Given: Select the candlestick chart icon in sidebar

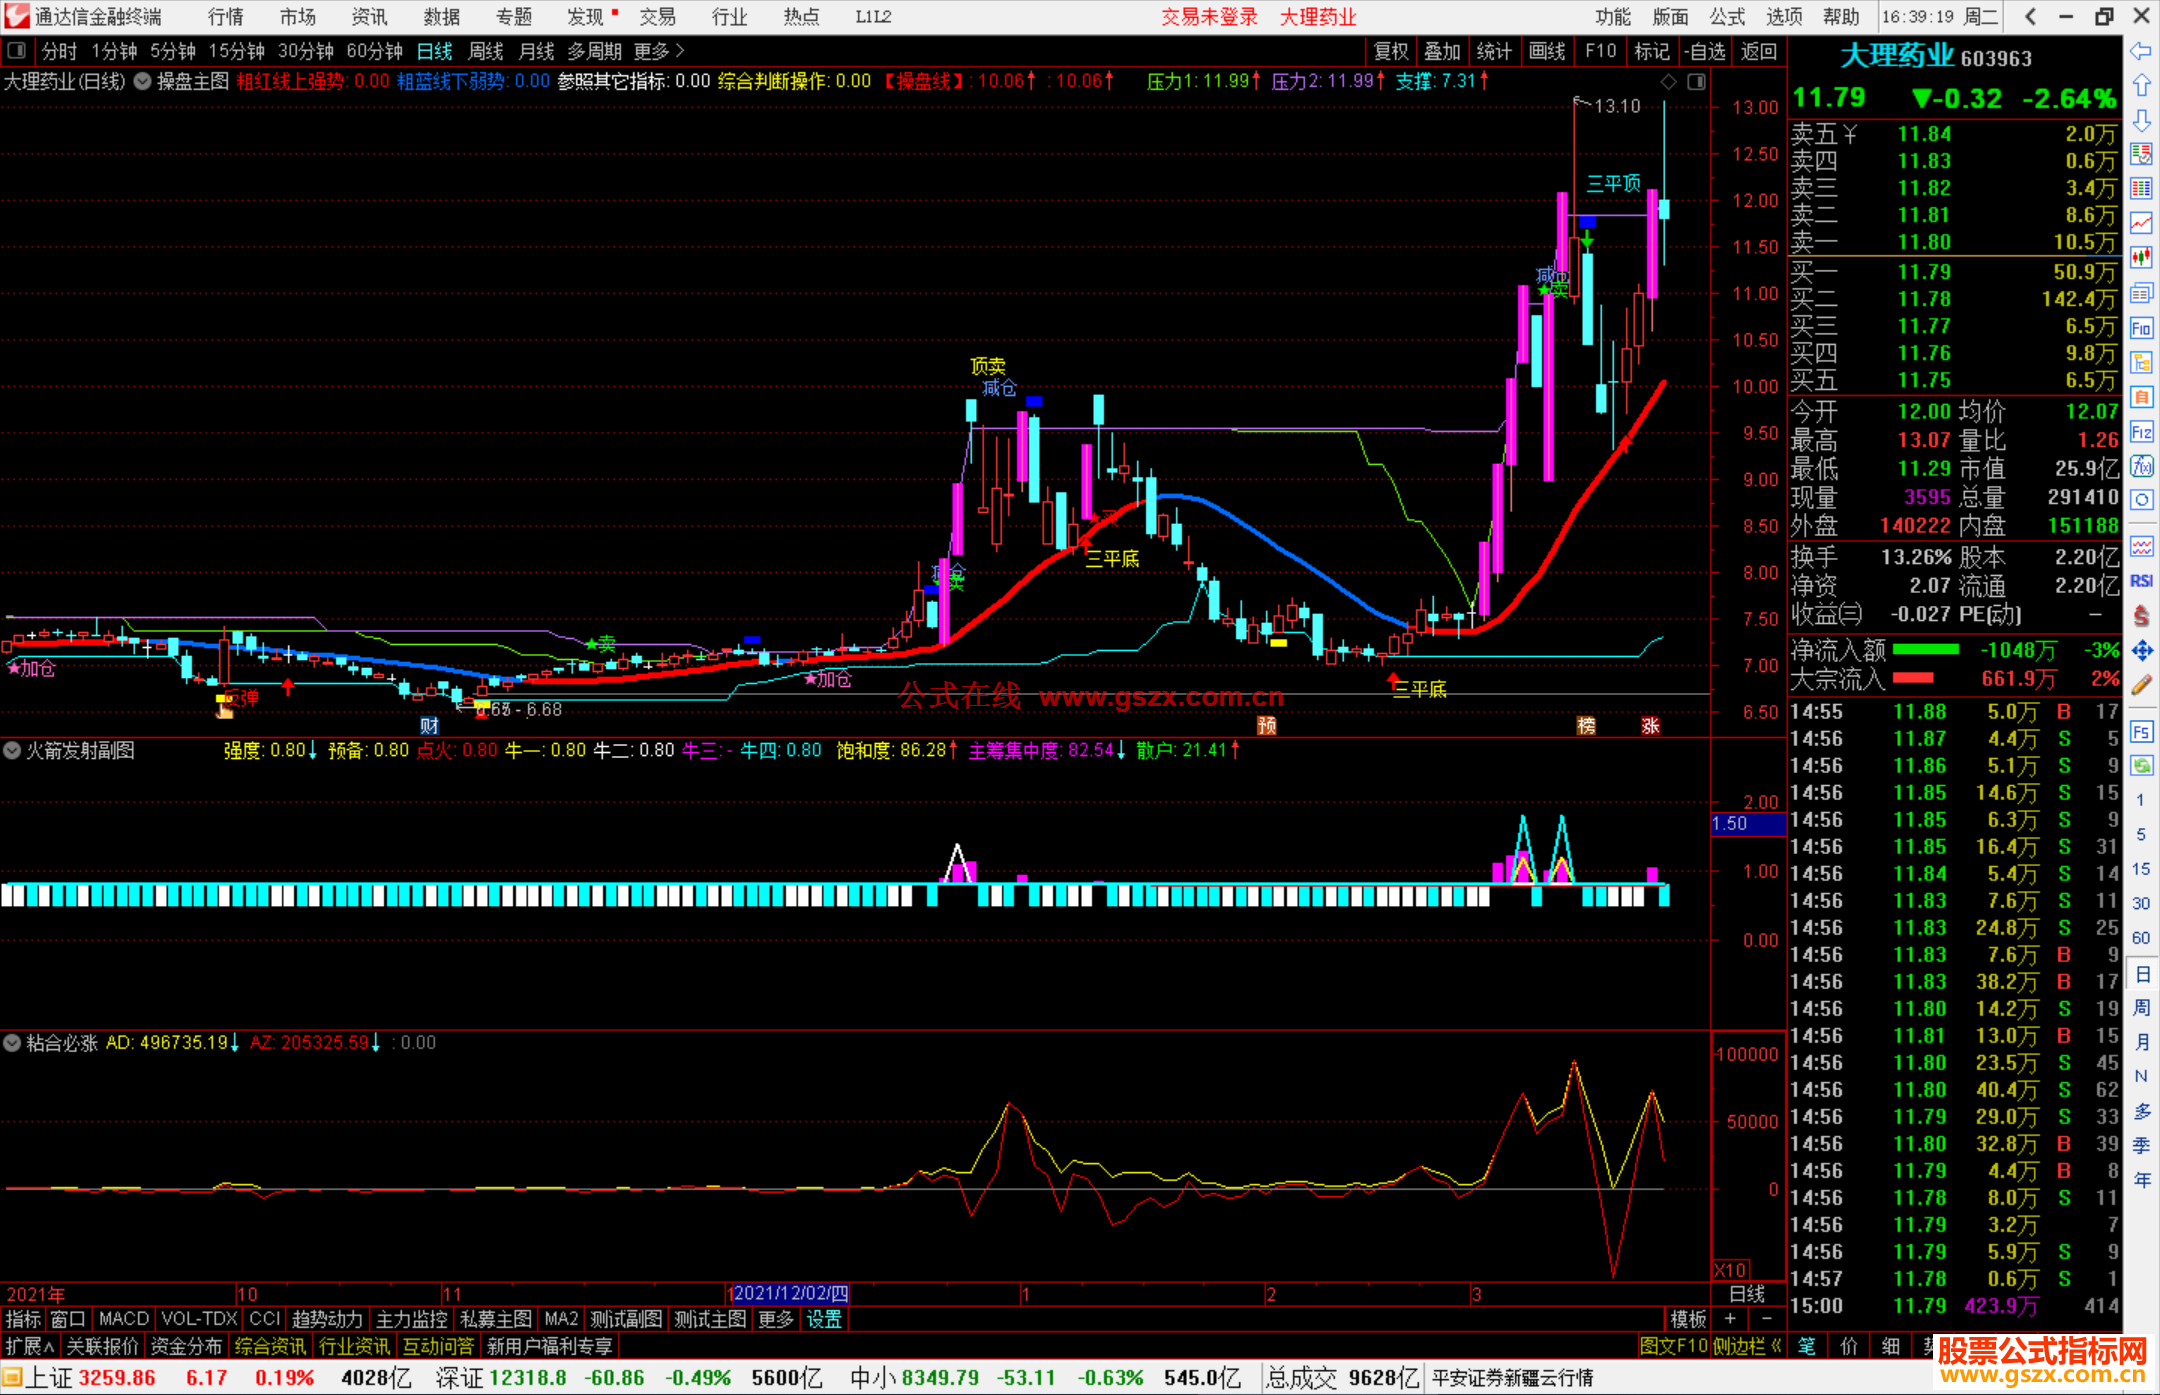Looking at the screenshot, I should tap(2141, 258).
